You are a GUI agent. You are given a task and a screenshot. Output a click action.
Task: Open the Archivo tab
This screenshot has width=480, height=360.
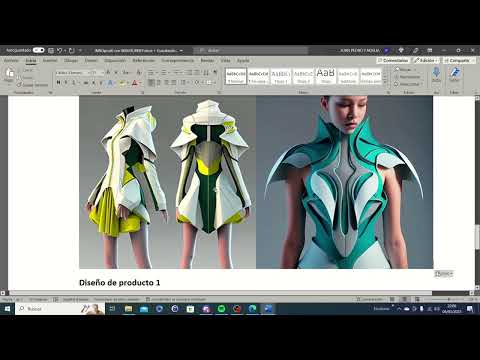click(11, 60)
